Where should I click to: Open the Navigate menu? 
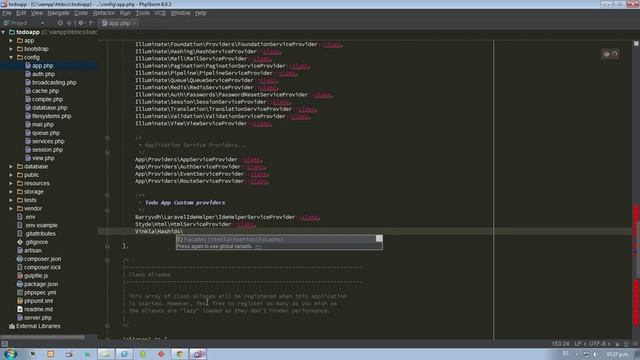pos(58,13)
